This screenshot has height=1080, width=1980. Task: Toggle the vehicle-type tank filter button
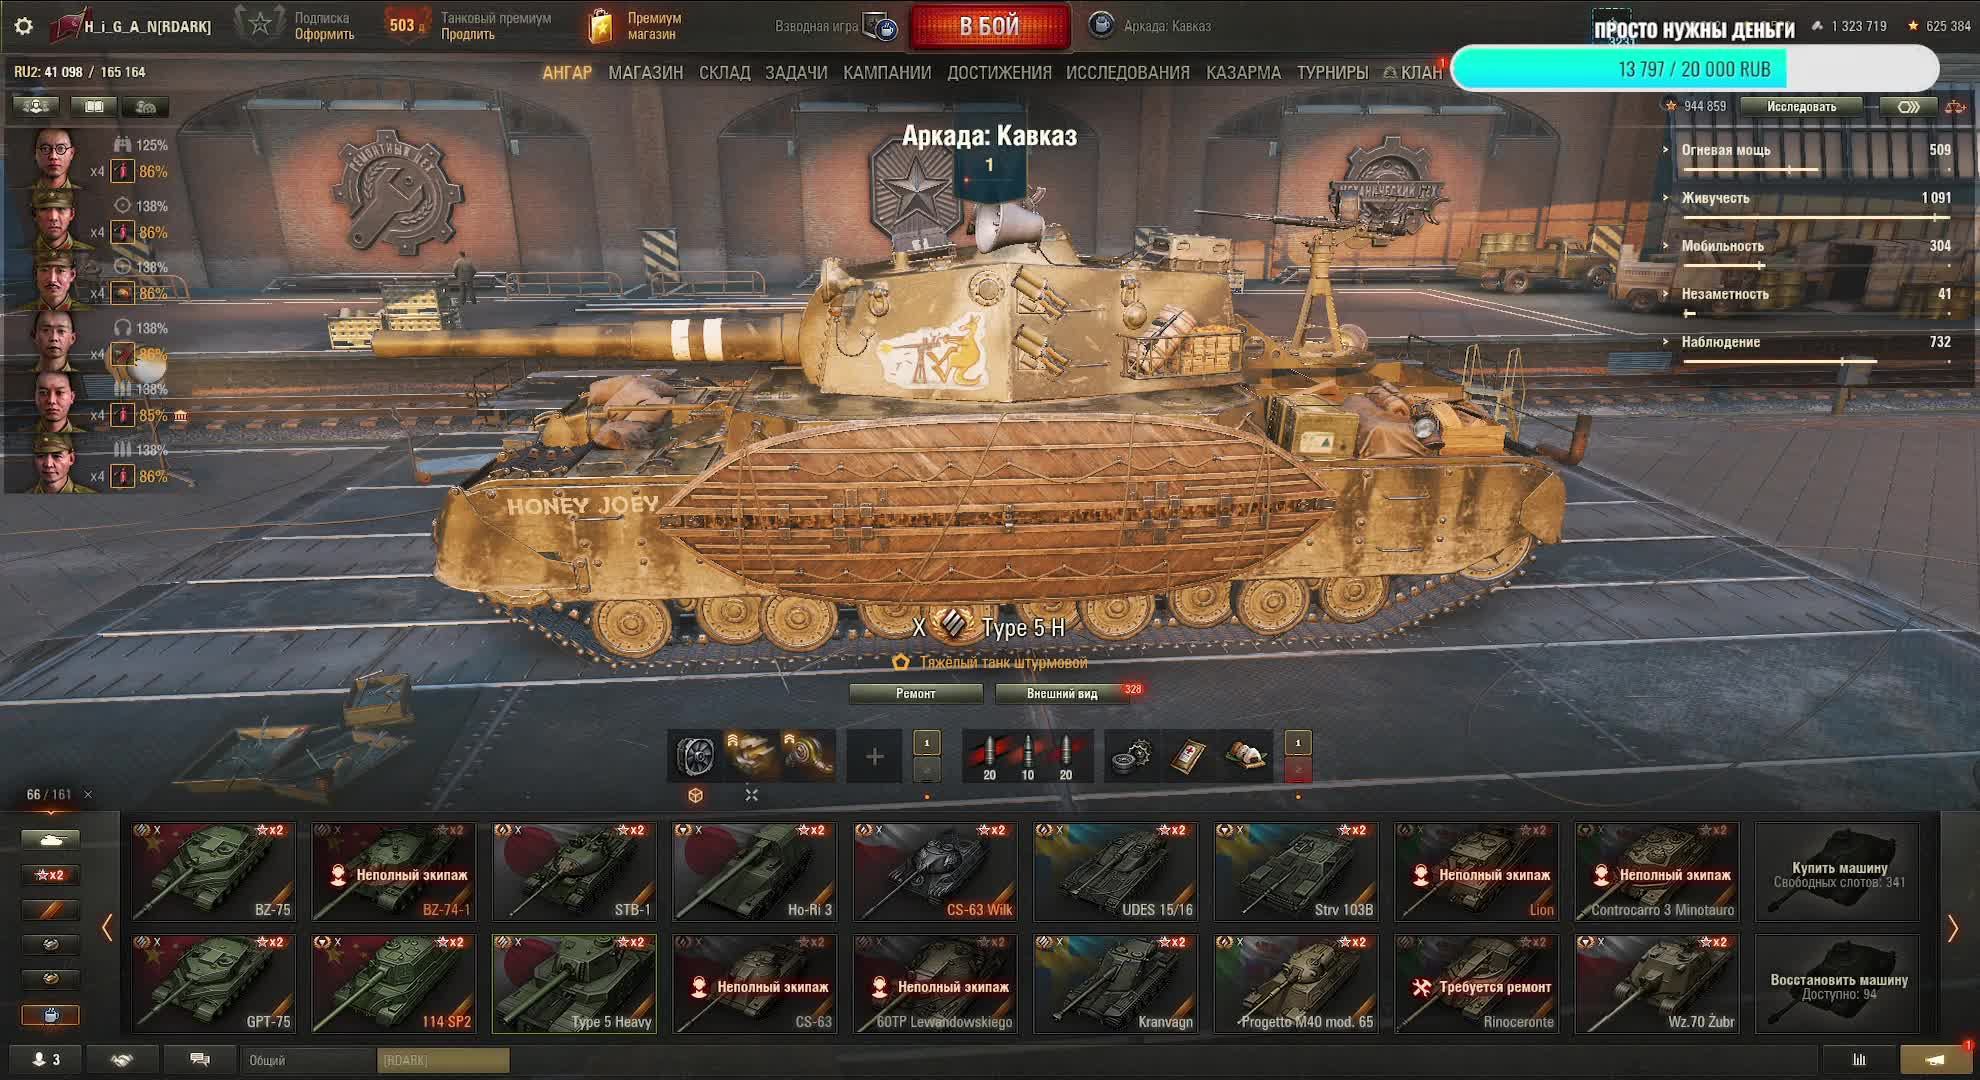point(50,840)
